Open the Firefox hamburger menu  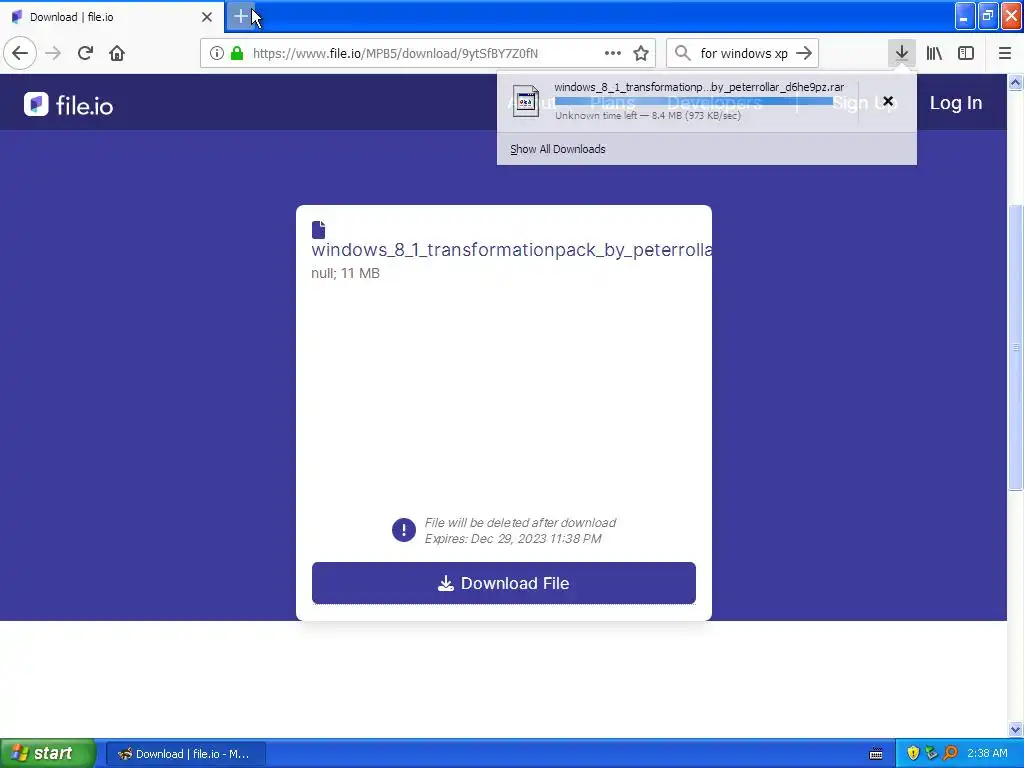pos(1004,53)
